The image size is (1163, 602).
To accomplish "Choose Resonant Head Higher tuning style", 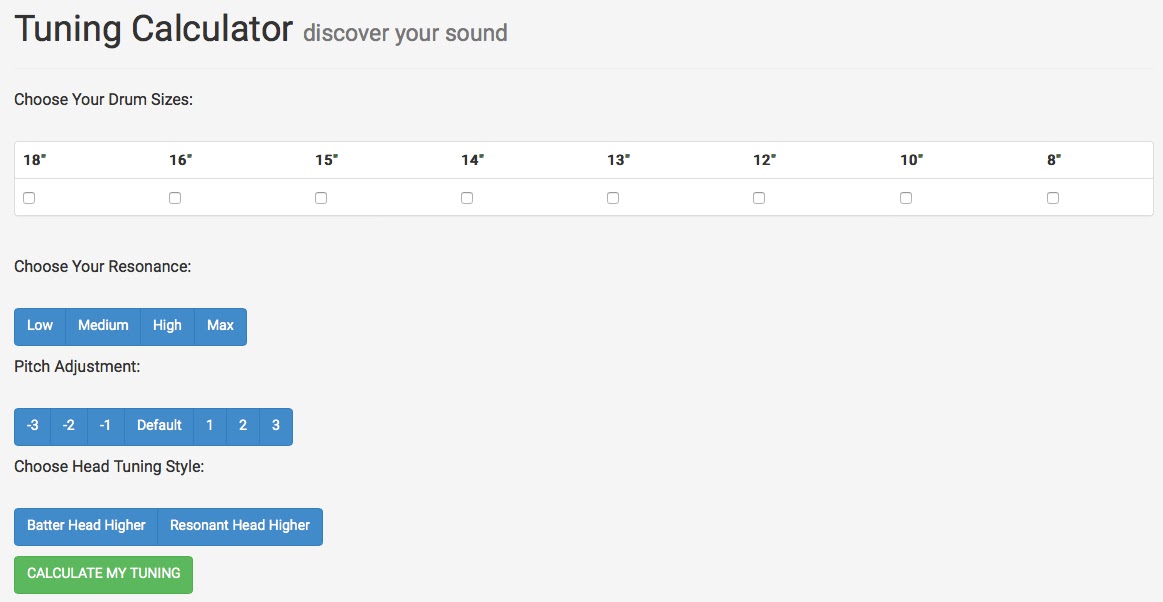I will click(240, 526).
